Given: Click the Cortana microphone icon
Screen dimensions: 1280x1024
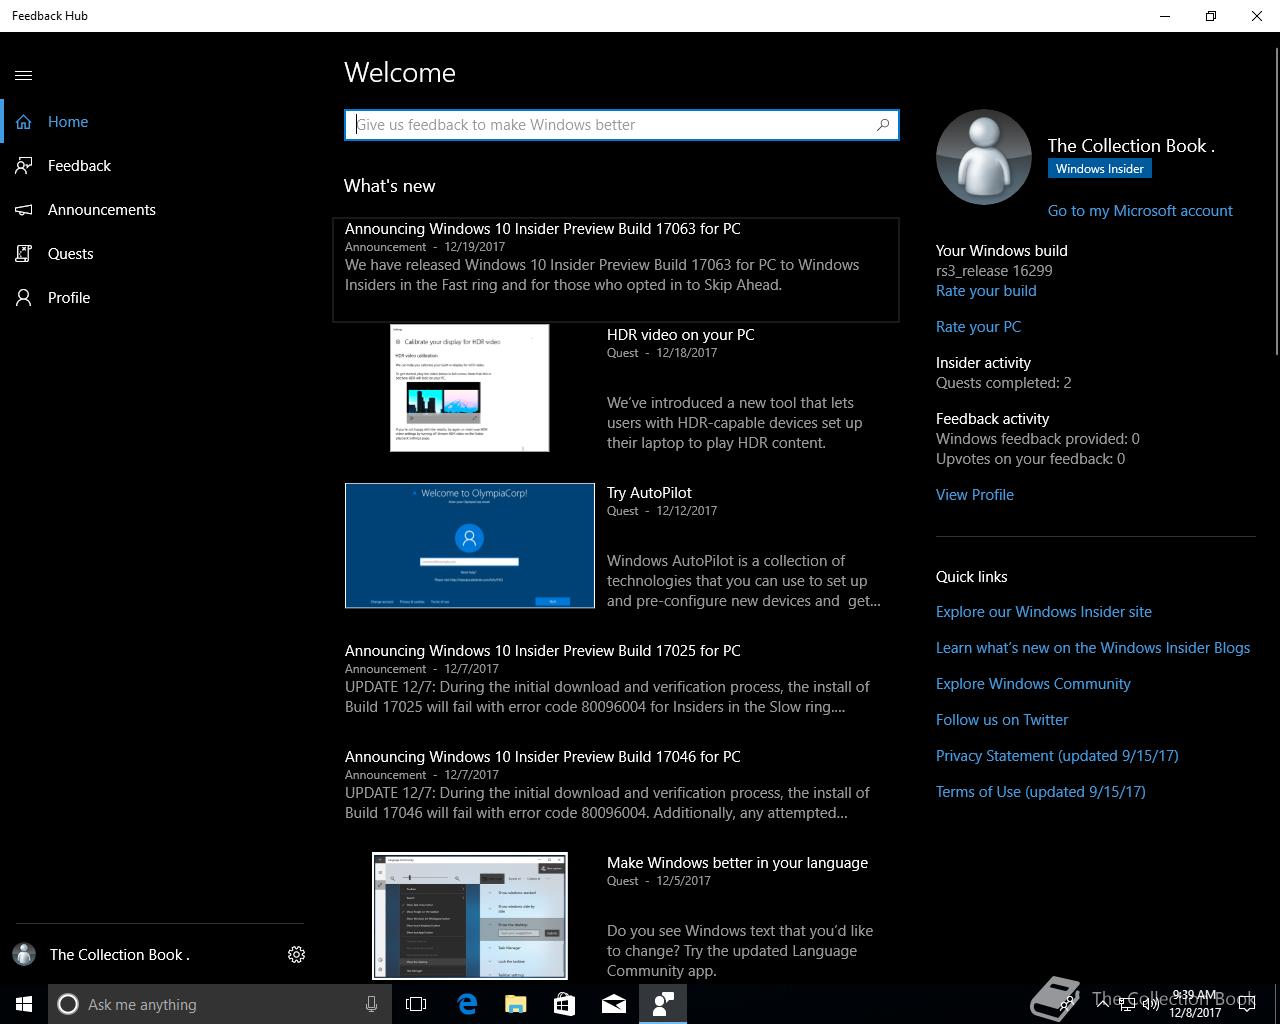Looking at the screenshot, I should [x=371, y=1004].
